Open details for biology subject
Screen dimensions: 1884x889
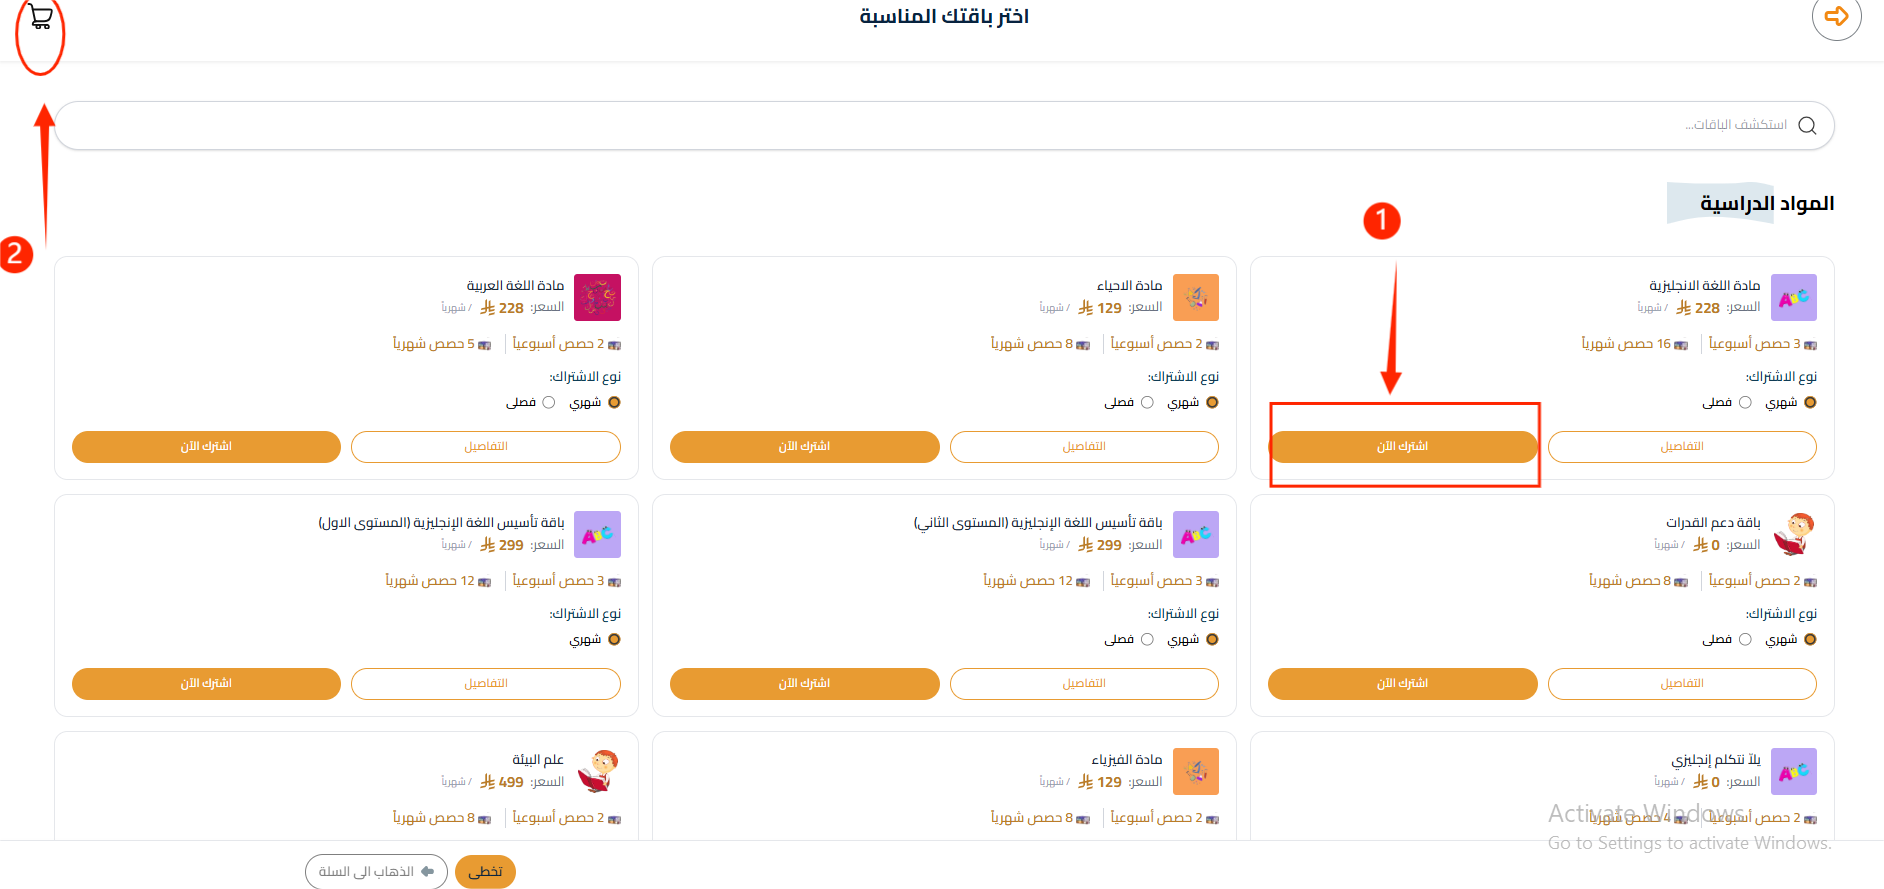[1084, 447]
